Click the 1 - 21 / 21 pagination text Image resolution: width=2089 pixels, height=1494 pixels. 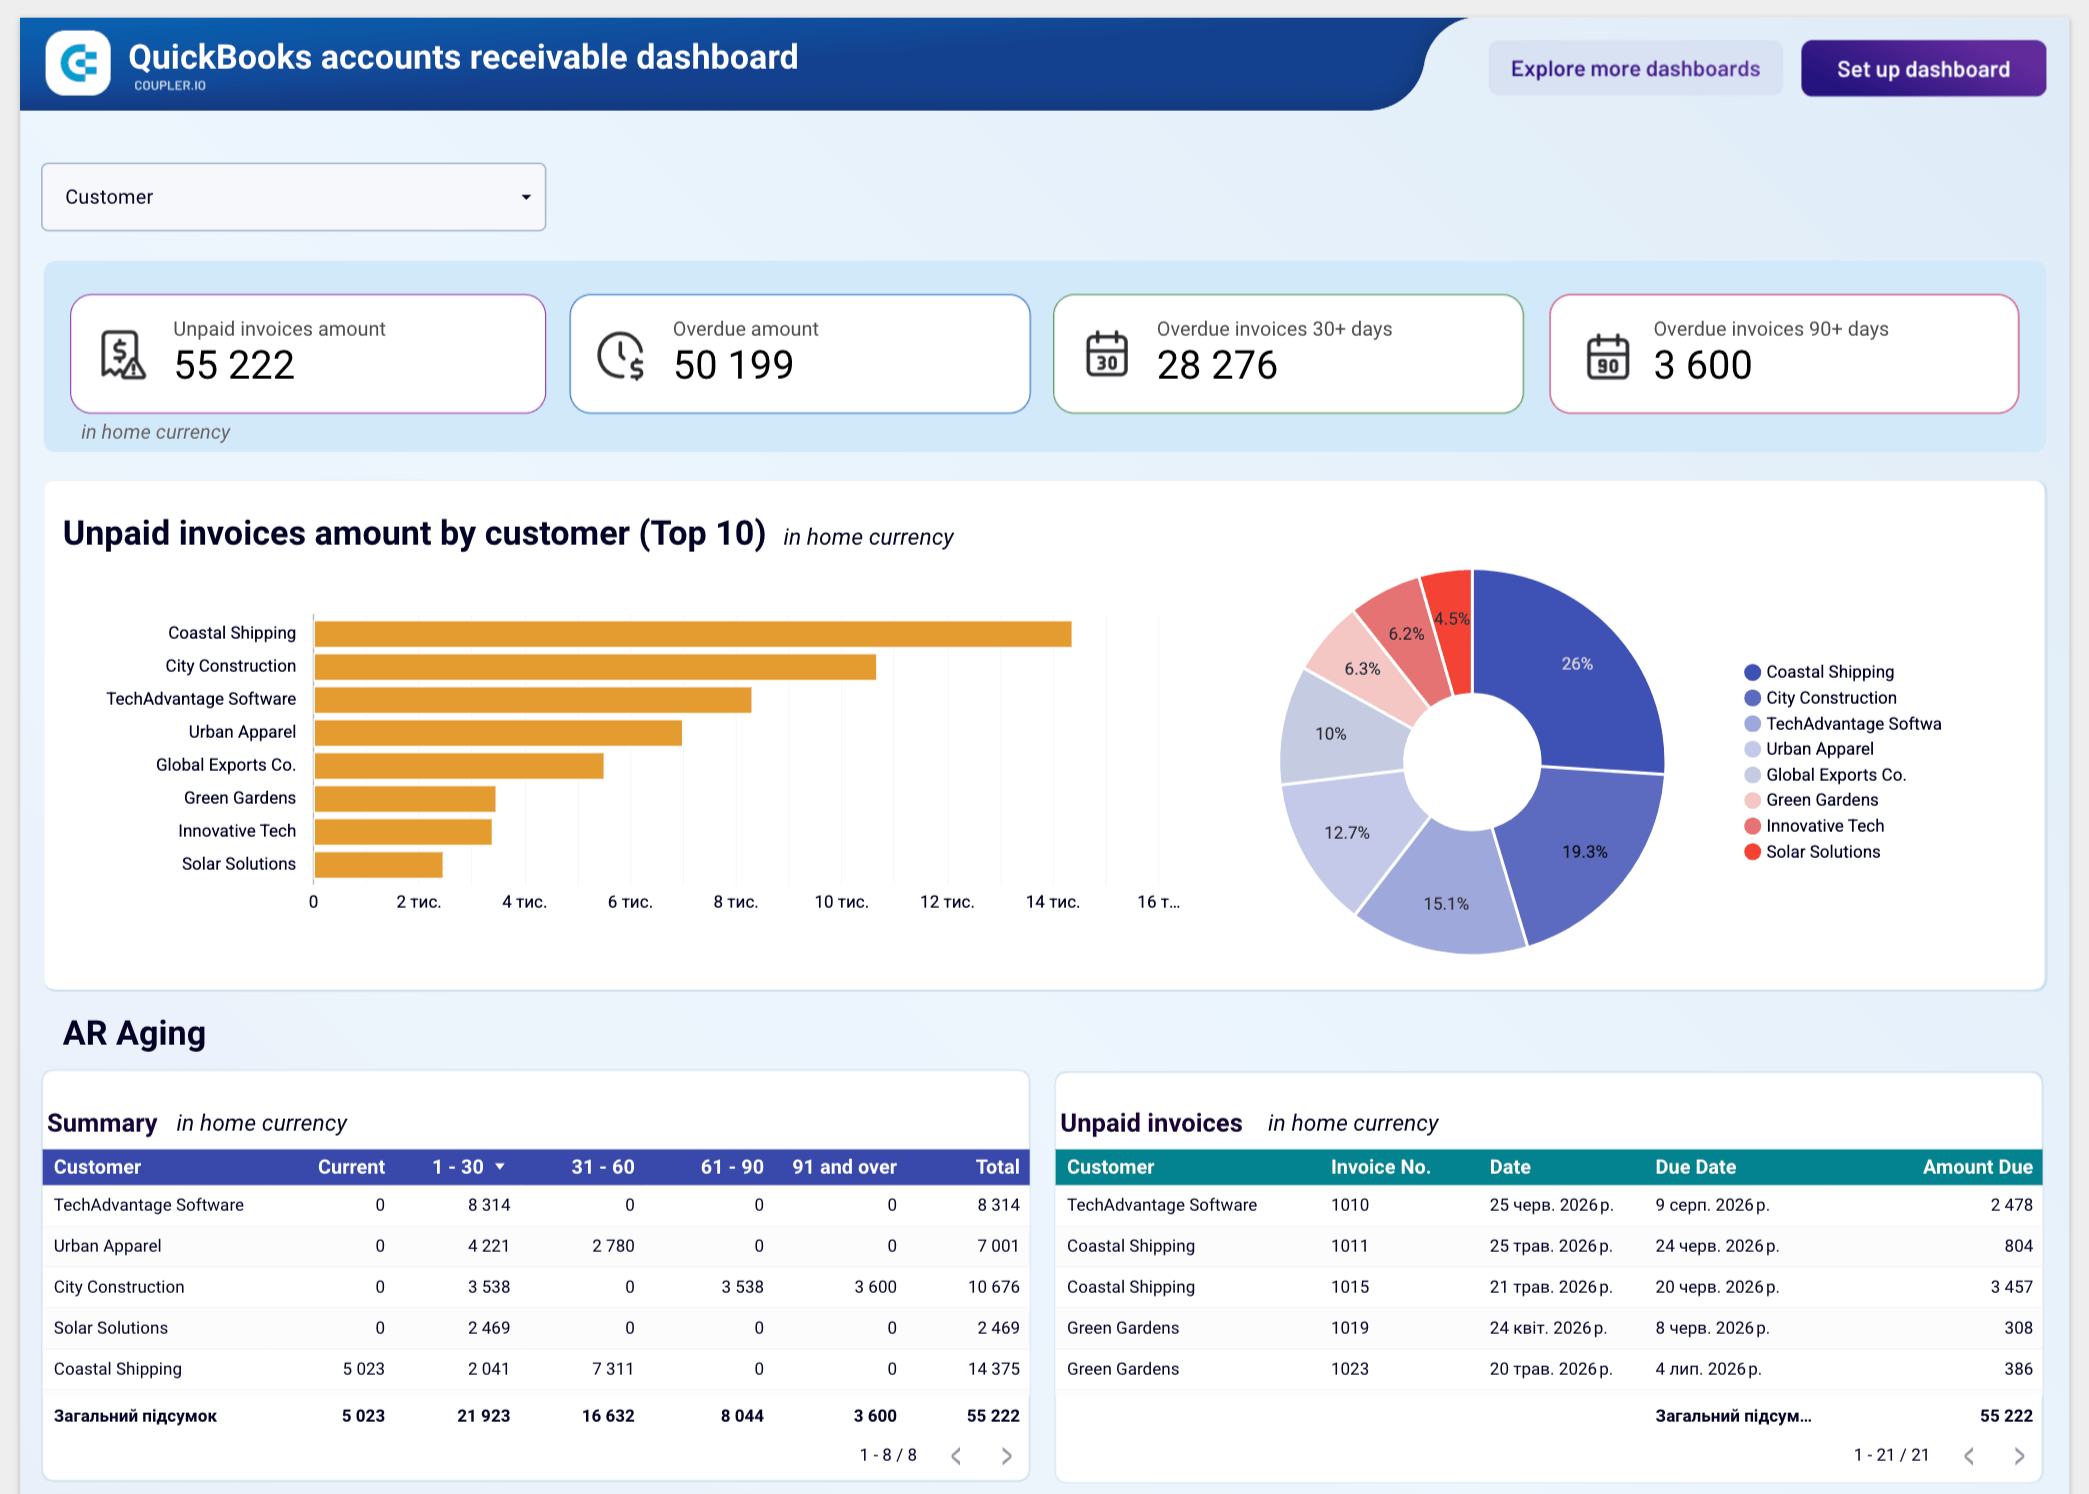tap(1891, 1455)
